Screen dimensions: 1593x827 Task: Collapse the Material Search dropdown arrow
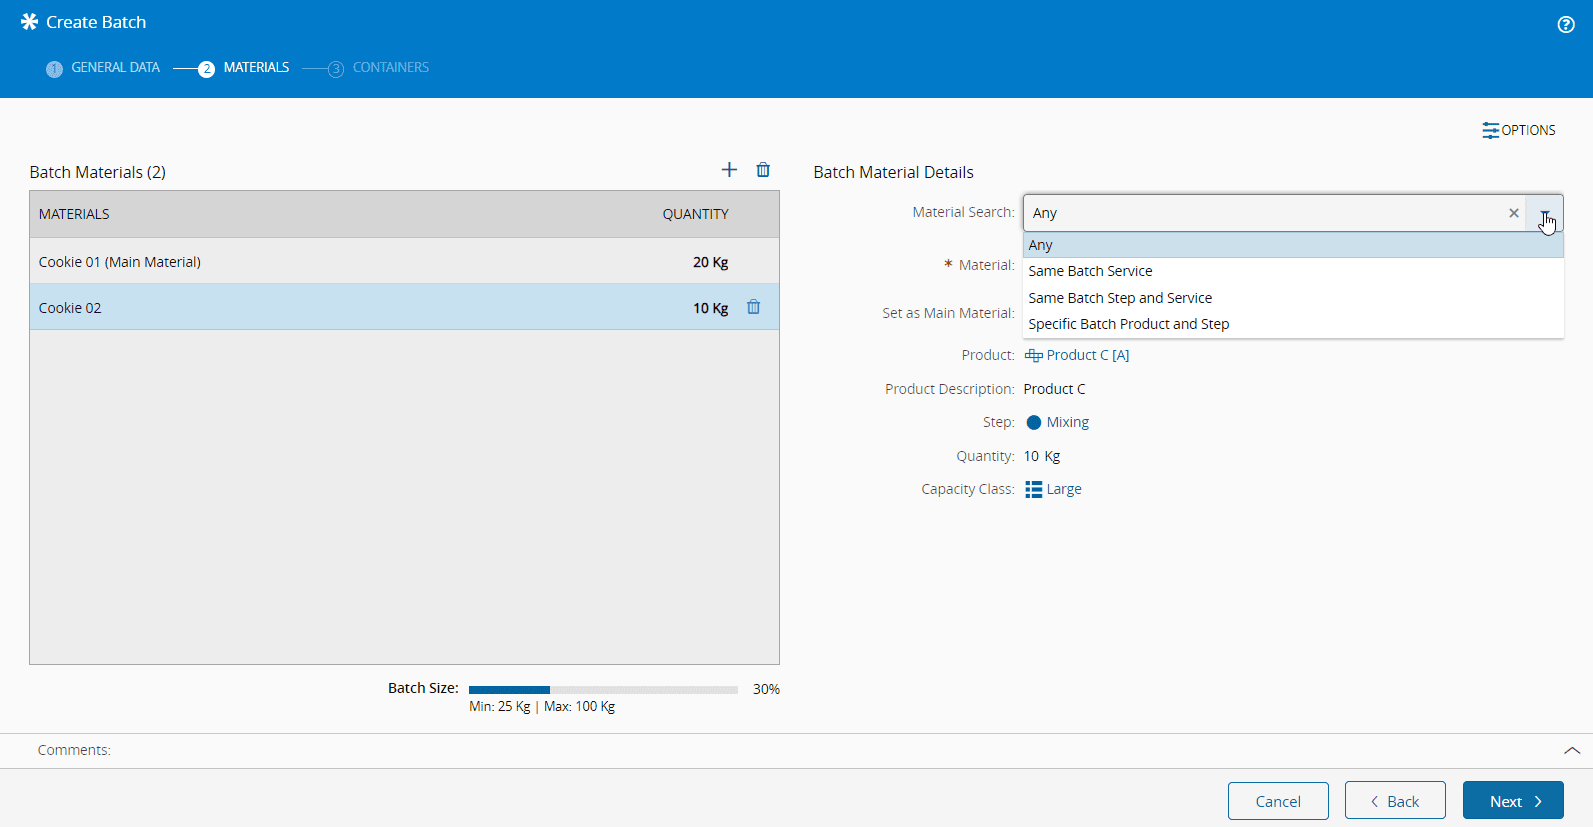(x=1545, y=213)
